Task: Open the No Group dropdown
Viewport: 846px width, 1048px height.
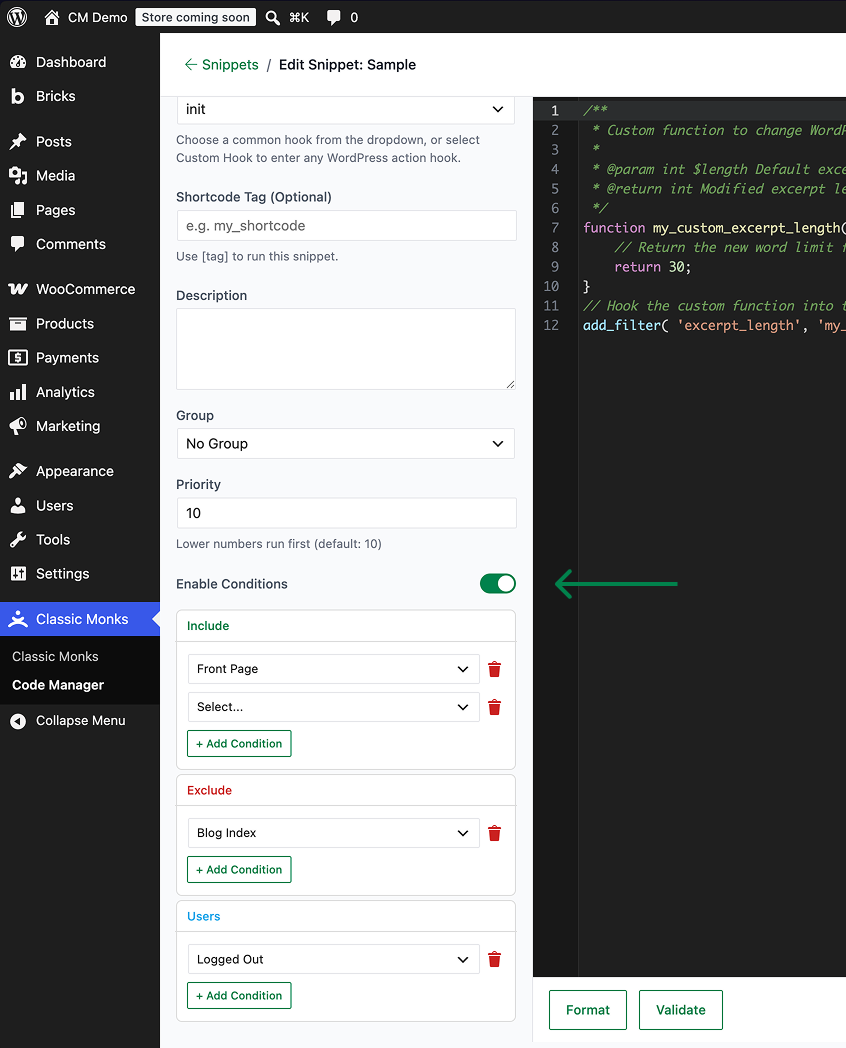Action: pos(345,444)
